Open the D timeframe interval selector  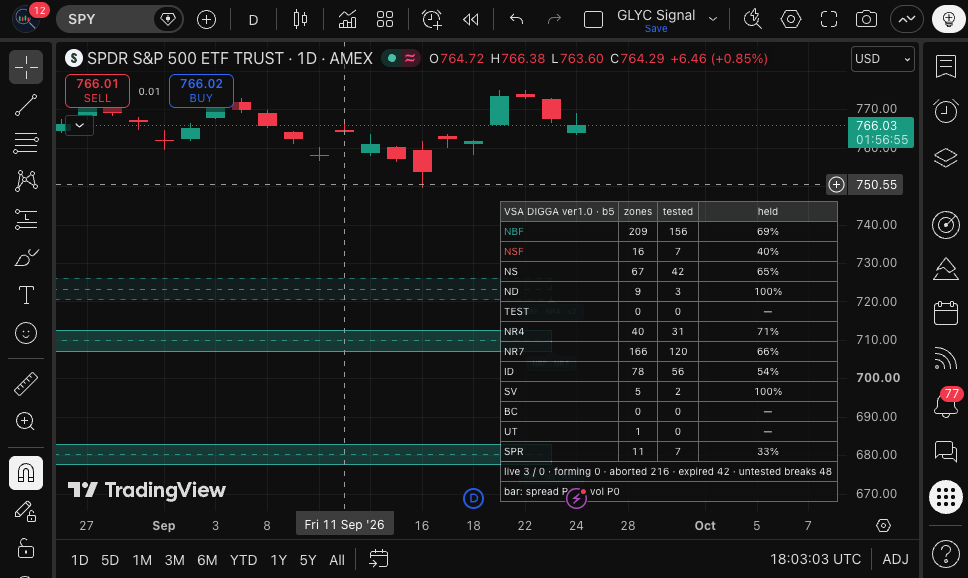pyautogui.click(x=253, y=20)
